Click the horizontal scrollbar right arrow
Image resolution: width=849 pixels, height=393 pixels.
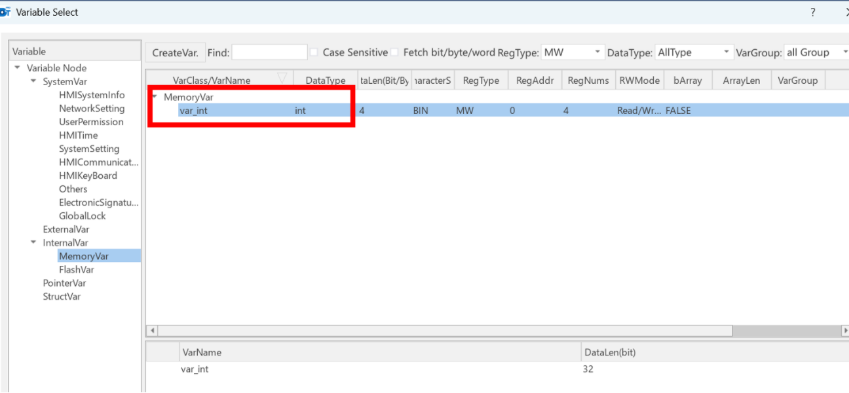845,330
